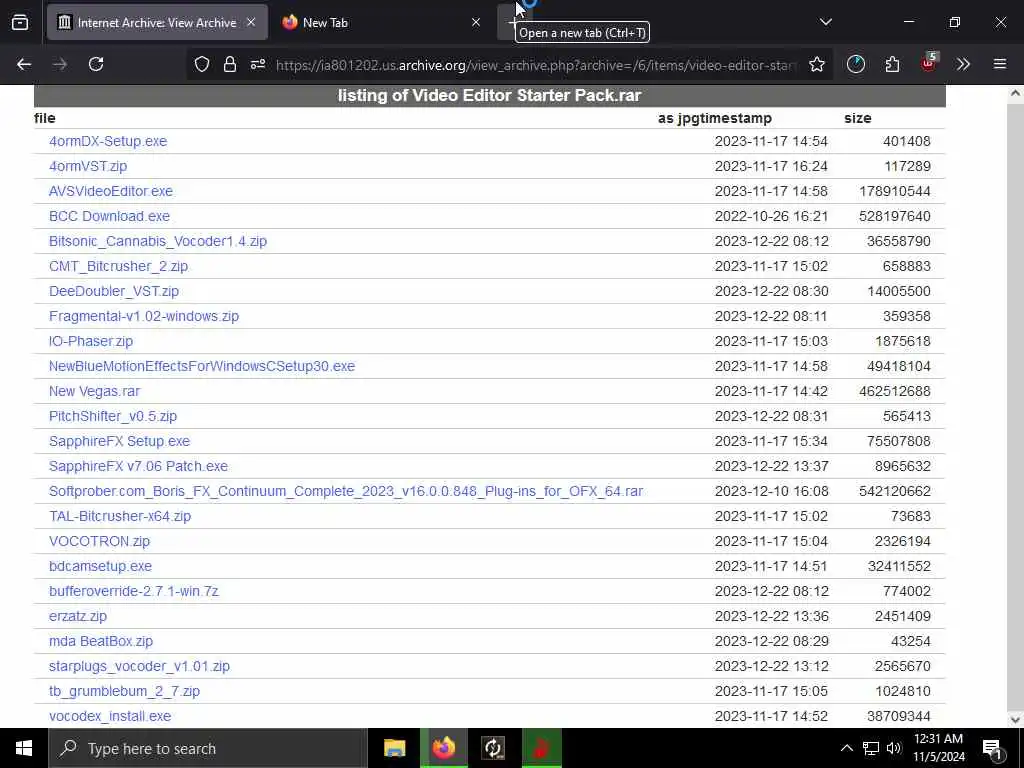Show more toolbar tools overflow chevron
The image size is (1024, 768).
[x=963, y=64]
